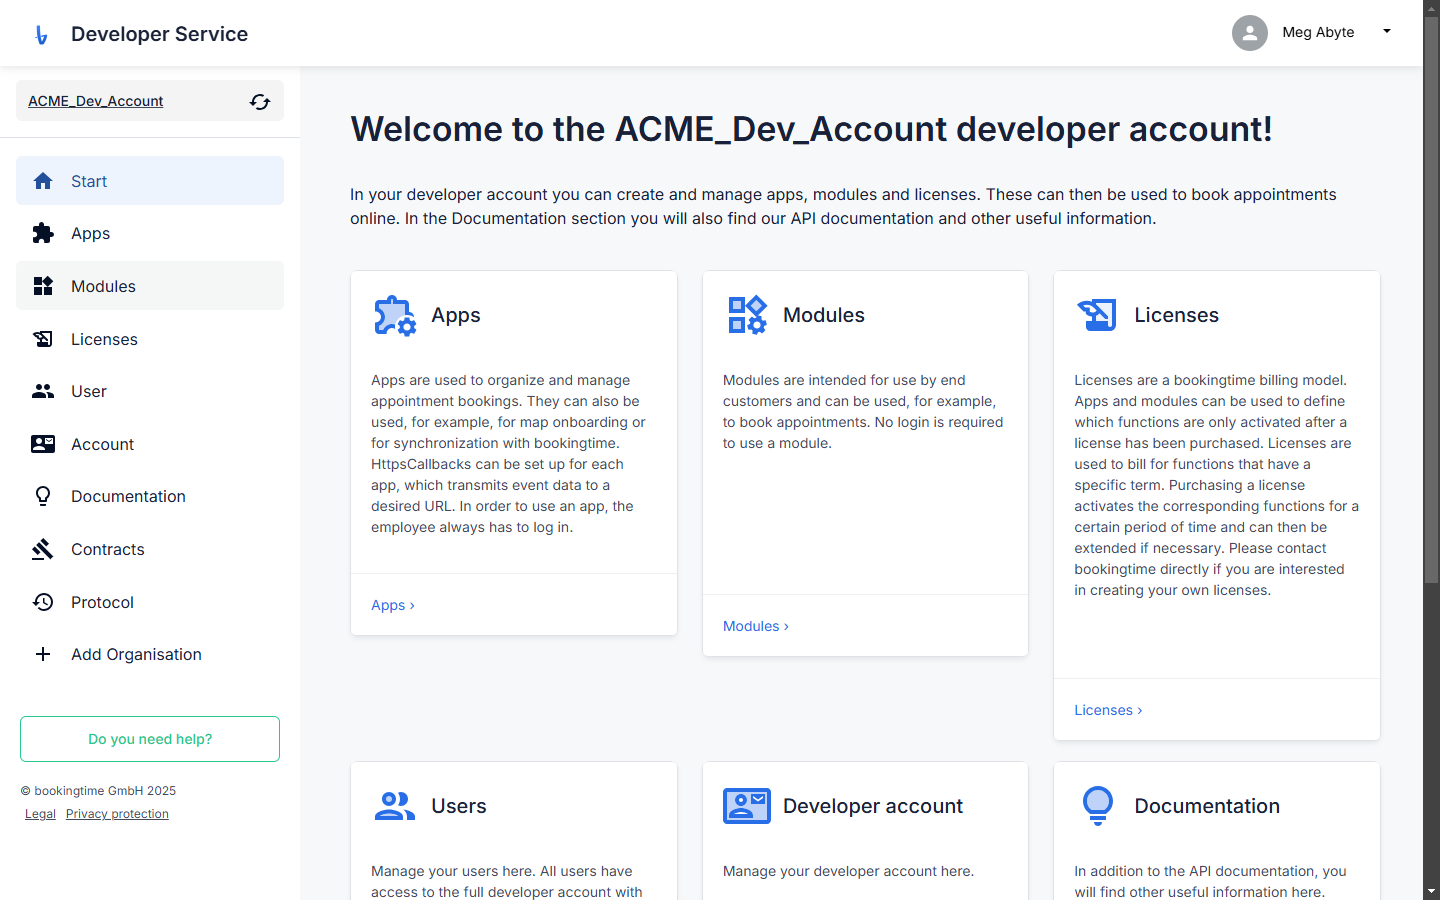Click the ACME_Dev_Account link
This screenshot has height=900, width=1440.
coord(95,101)
